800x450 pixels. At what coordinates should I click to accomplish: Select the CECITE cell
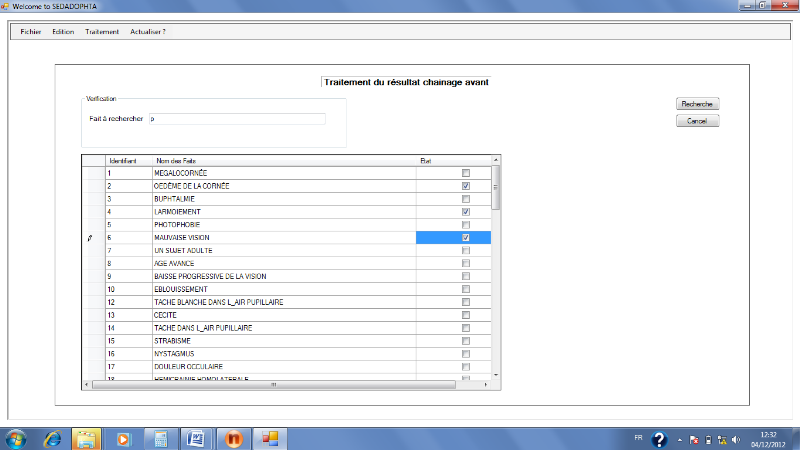[x=284, y=315]
